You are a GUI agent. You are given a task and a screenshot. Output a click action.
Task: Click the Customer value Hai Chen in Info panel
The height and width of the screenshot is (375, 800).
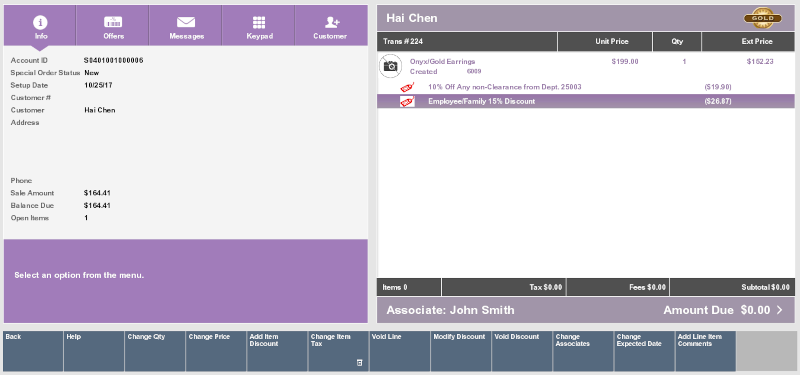(100, 110)
